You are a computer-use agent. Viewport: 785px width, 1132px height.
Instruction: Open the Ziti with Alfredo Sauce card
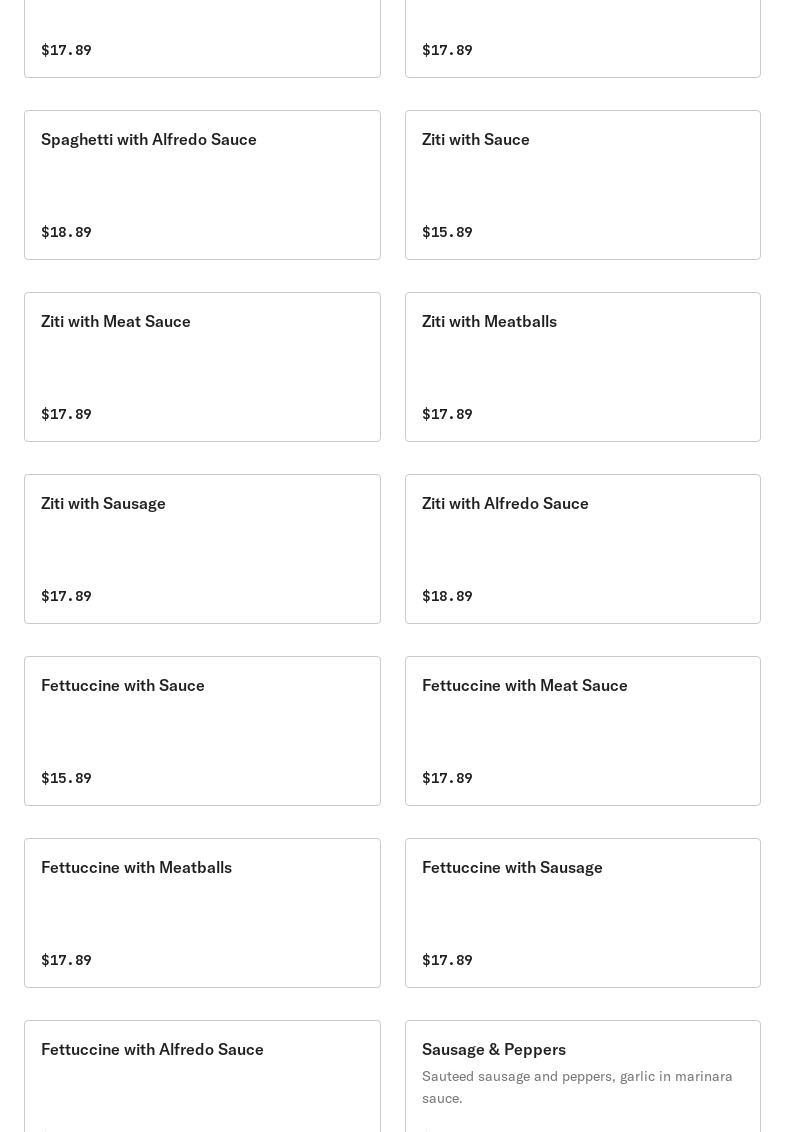[582, 548]
